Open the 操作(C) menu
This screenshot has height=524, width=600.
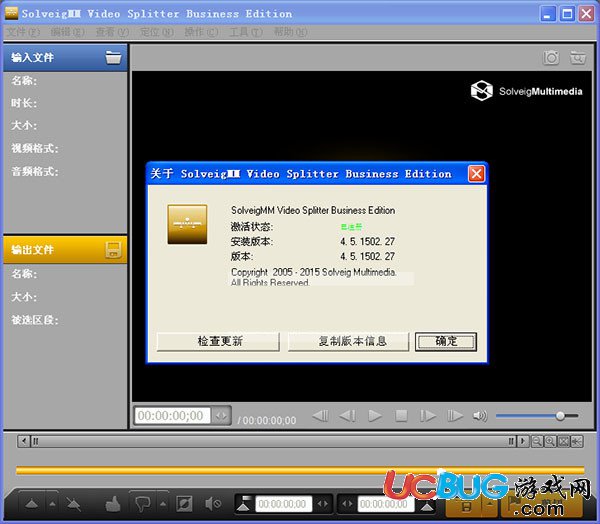tap(201, 32)
